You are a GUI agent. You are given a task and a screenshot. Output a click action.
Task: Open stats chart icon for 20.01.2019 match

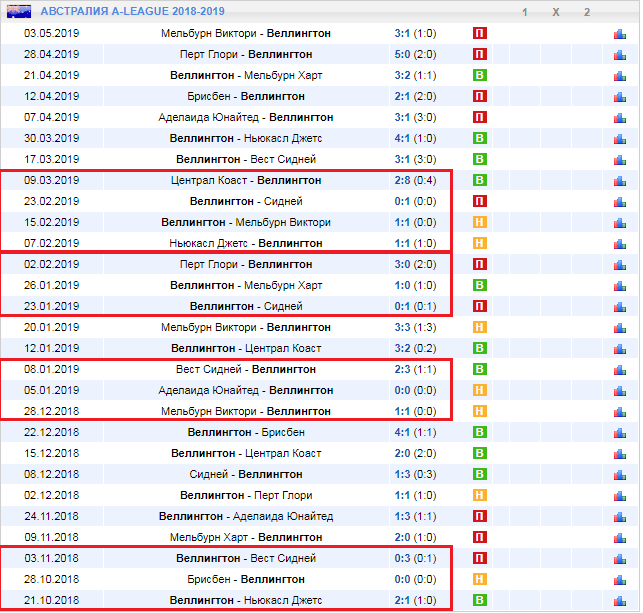pyautogui.click(x=620, y=328)
